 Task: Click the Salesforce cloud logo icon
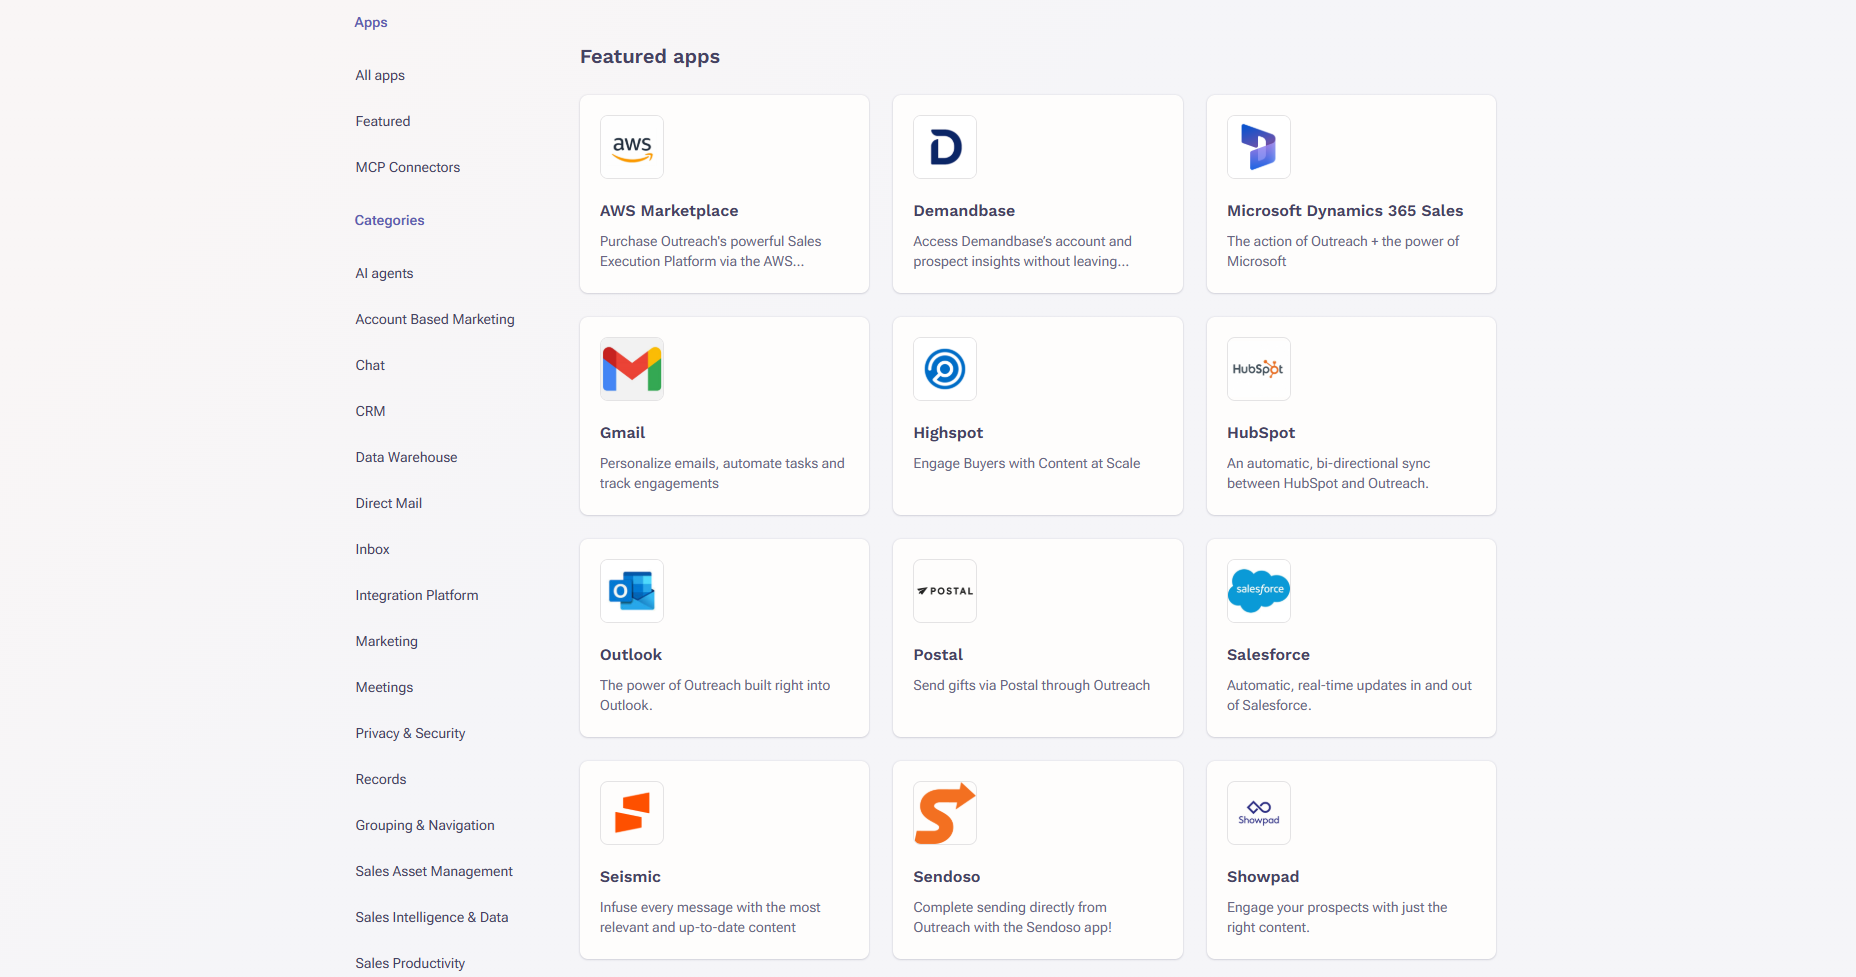pyautogui.click(x=1259, y=591)
